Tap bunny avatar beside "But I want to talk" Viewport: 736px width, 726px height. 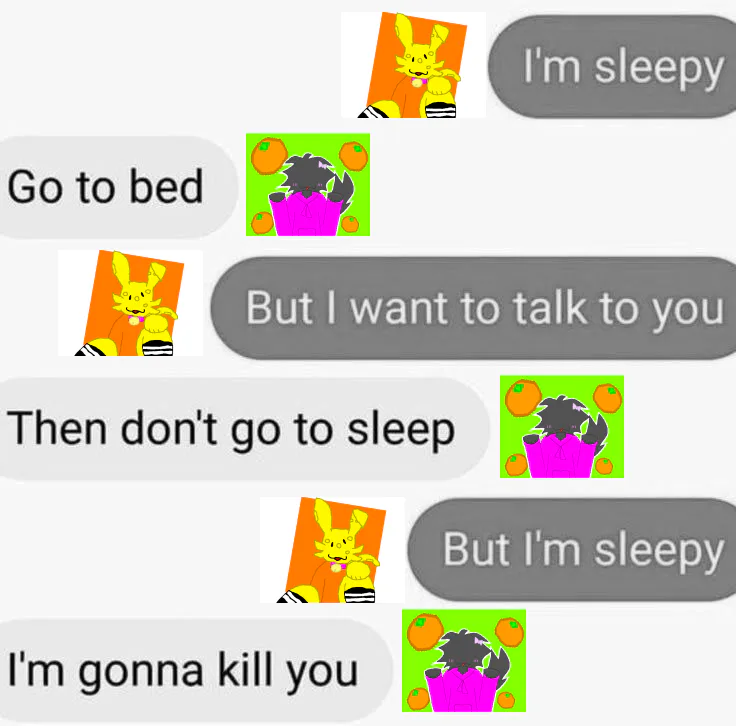(130, 303)
